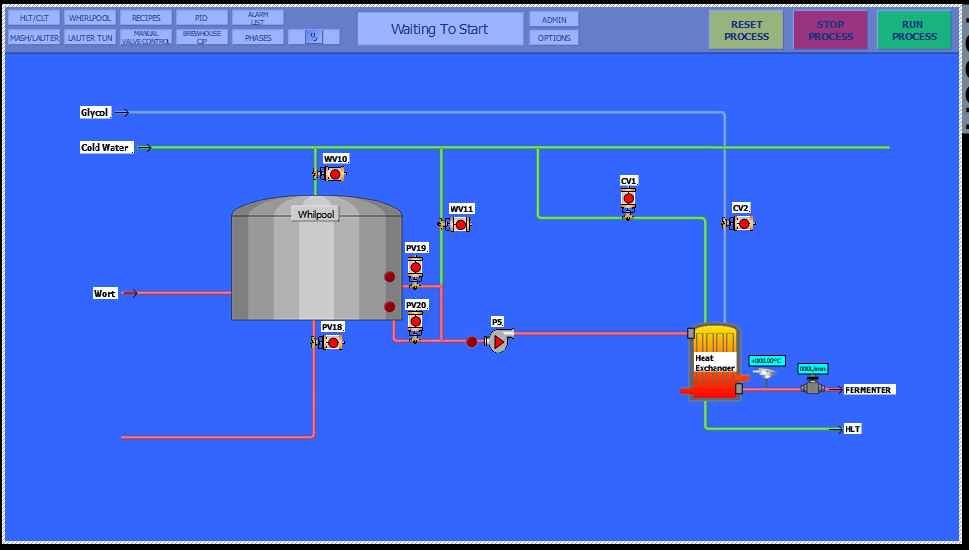Start with RUN PROCESS button
This screenshot has height=550, width=969.
click(x=914, y=30)
